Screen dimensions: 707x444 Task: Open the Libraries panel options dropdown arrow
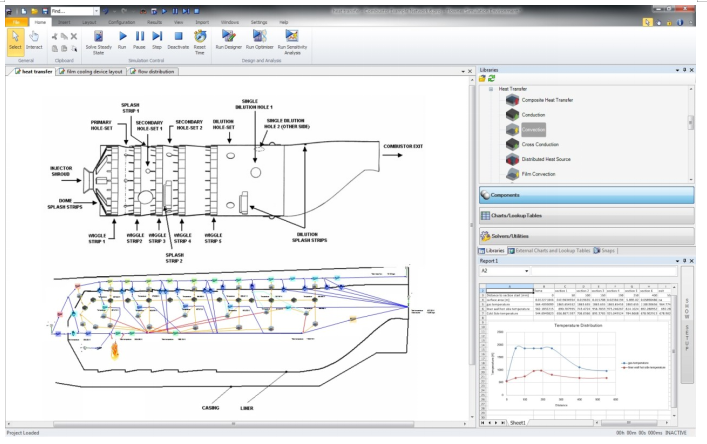pyautogui.click(x=677, y=70)
